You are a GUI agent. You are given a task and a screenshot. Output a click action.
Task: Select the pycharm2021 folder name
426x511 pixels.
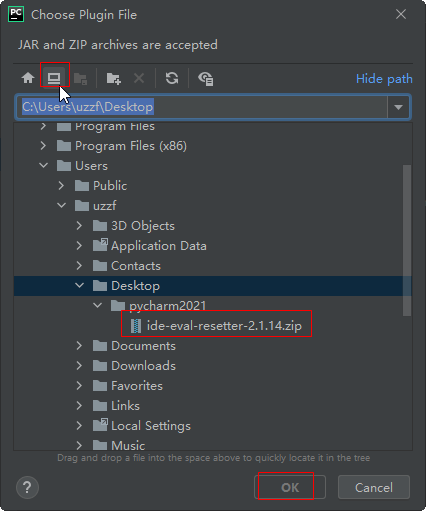click(x=168, y=306)
